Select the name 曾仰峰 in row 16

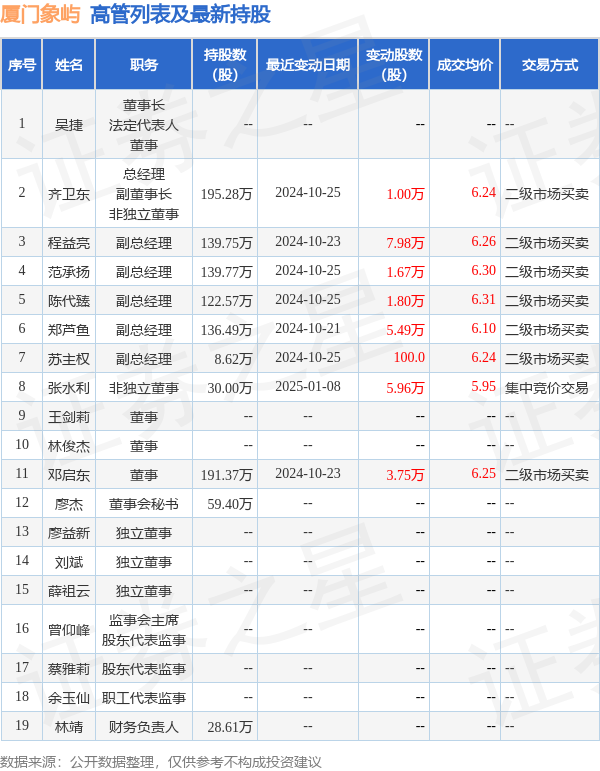pos(69,629)
